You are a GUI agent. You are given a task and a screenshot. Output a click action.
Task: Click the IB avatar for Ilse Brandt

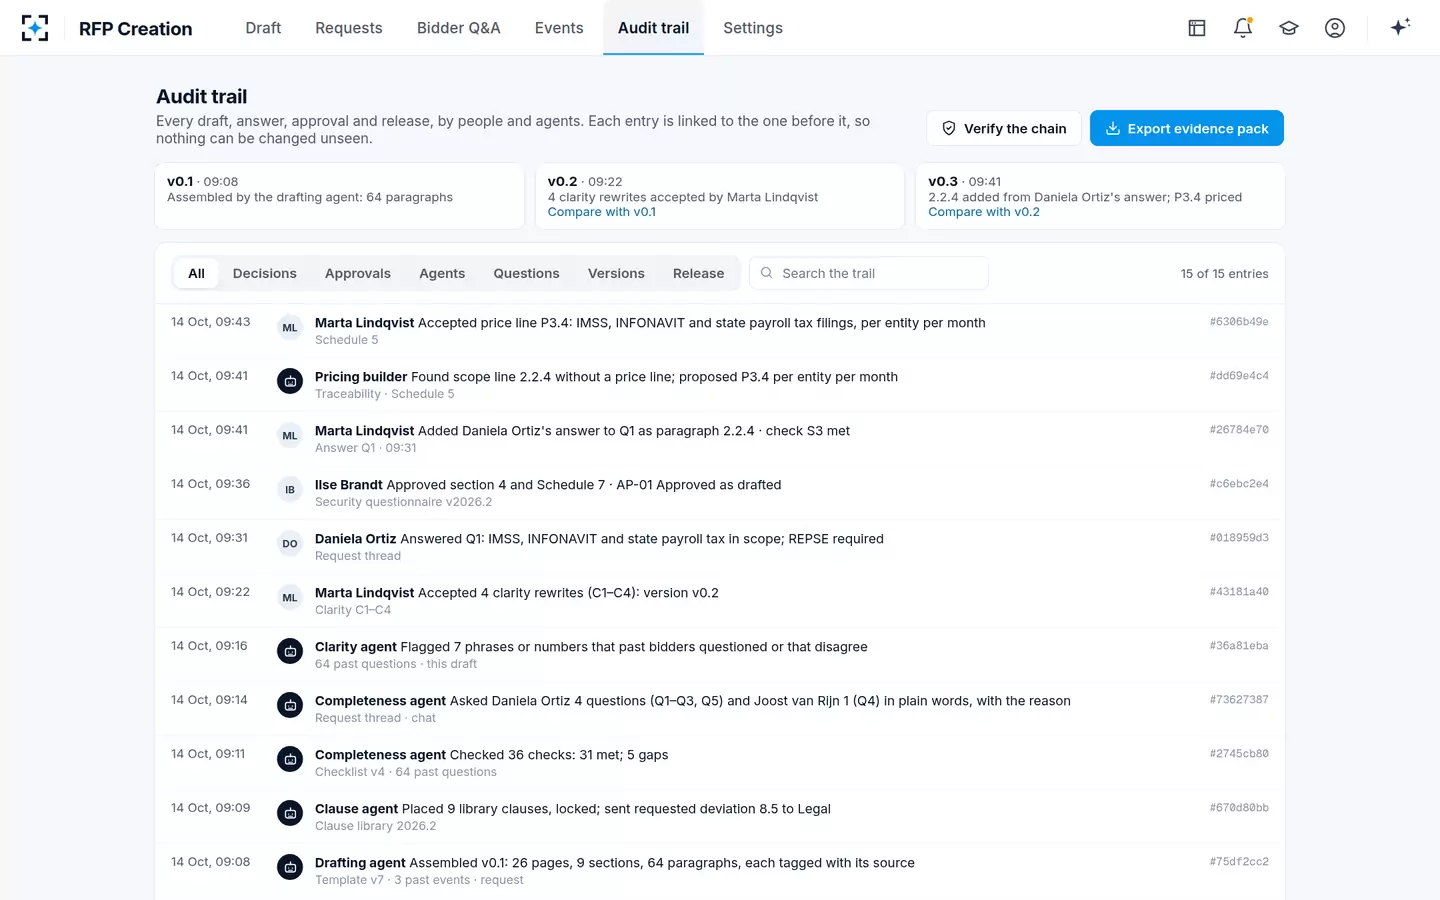(290, 490)
